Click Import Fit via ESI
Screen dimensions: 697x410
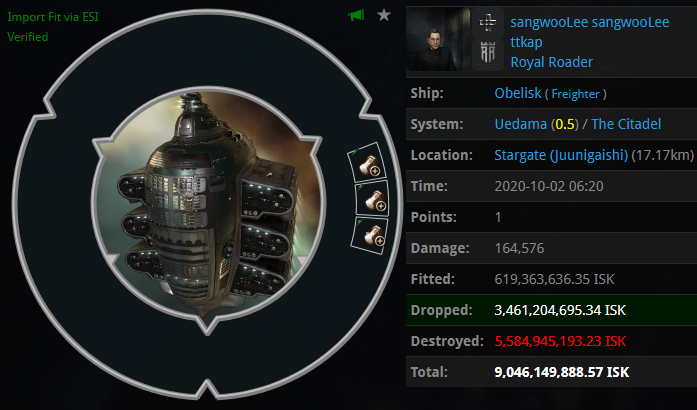click(53, 17)
